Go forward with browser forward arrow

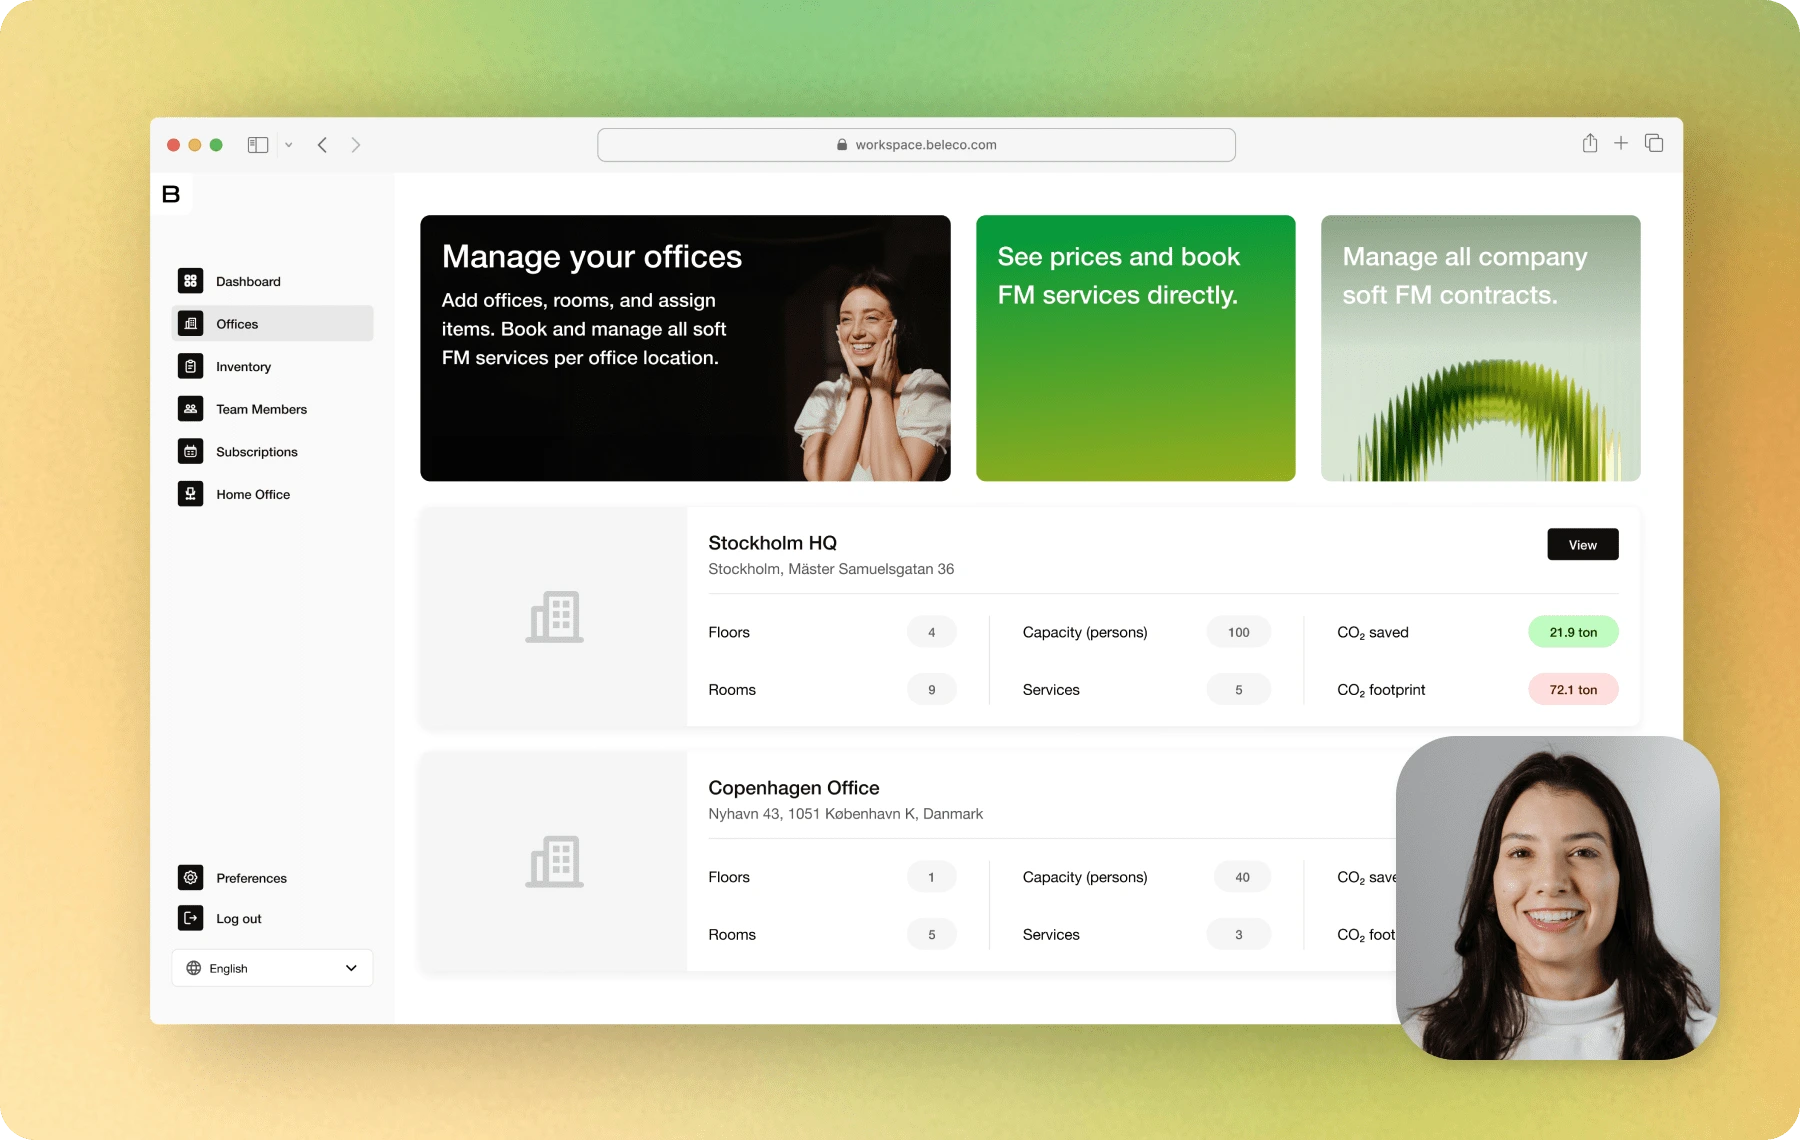click(356, 145)
